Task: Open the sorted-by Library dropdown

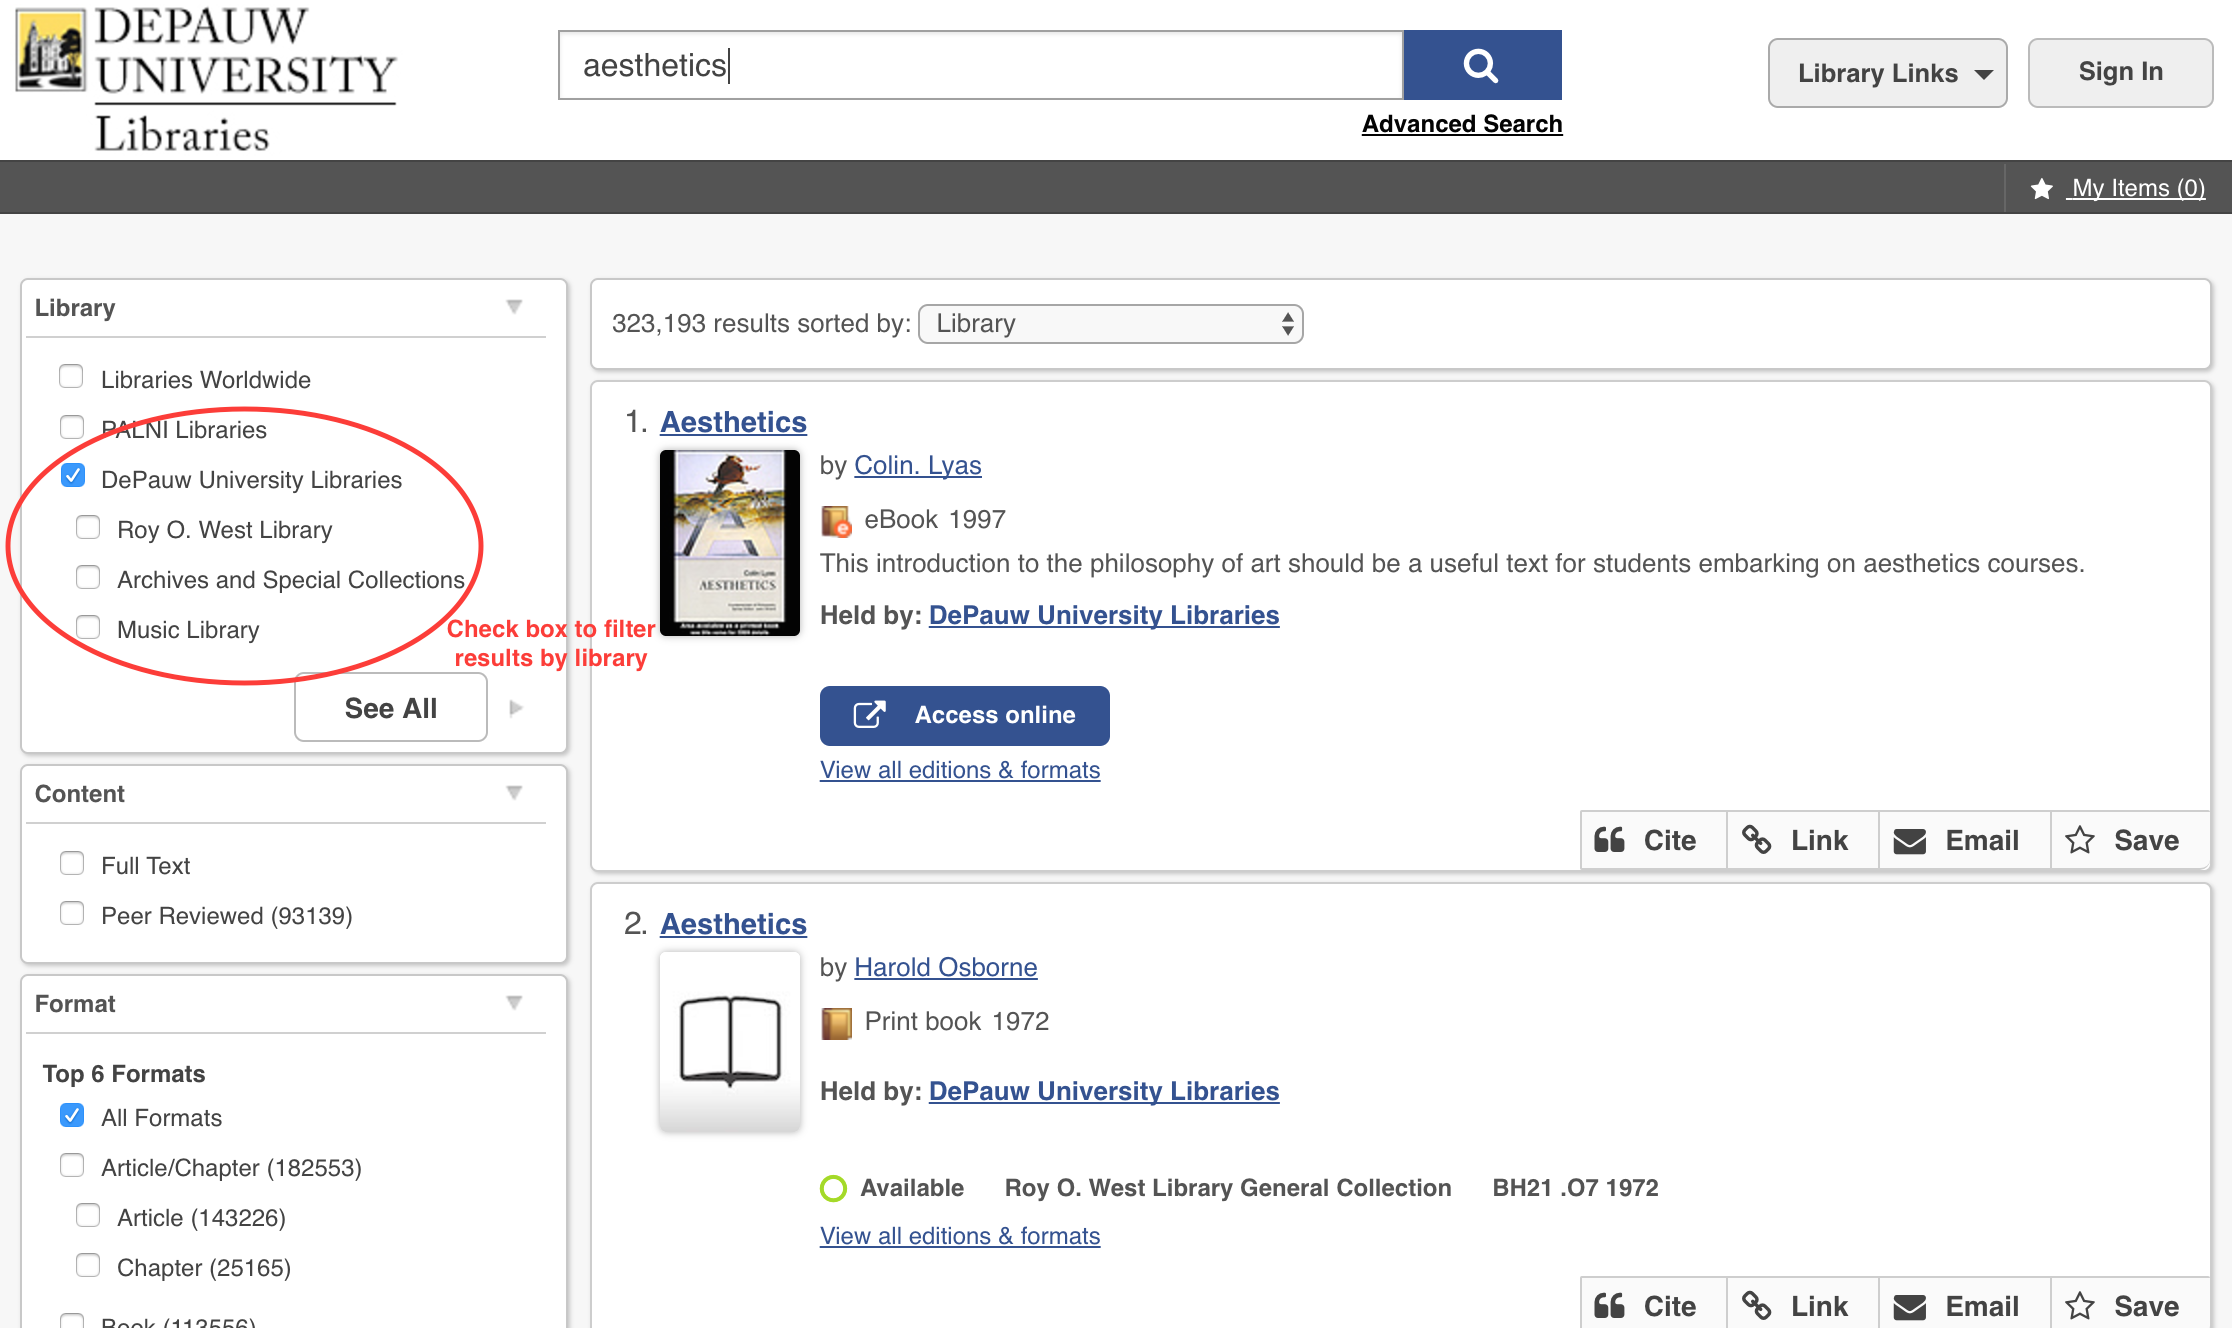Action: point(1110,324)
